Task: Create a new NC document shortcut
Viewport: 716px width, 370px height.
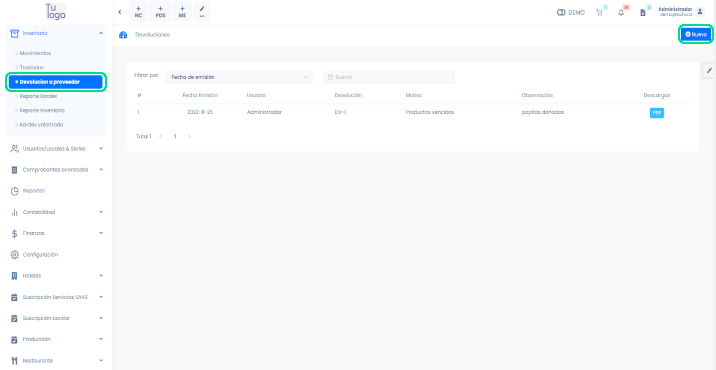Action: pos(138,12)
